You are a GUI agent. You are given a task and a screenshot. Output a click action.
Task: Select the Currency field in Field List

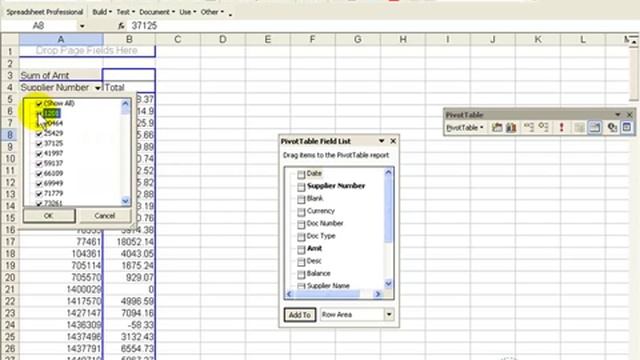pyautogui.click(x=320, y=211)
